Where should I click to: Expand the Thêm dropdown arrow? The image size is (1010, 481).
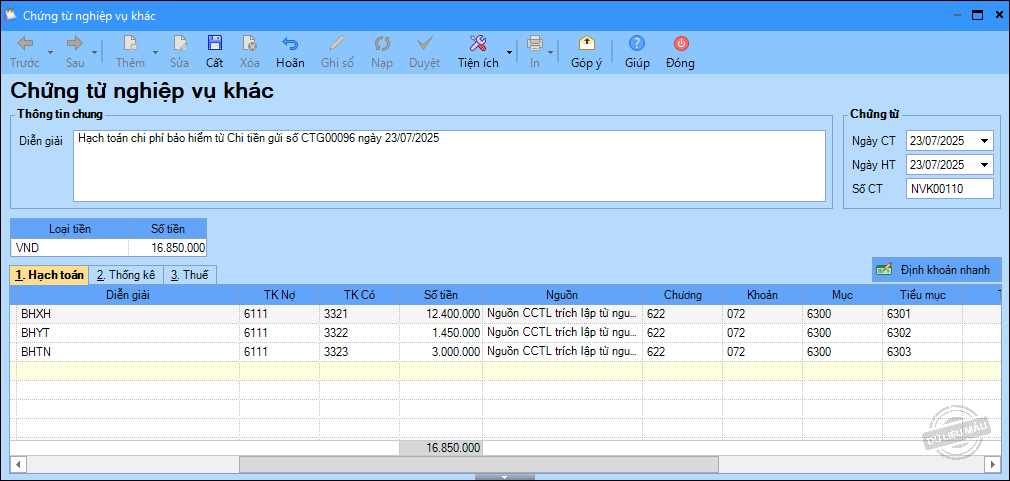tap(155, 52)
